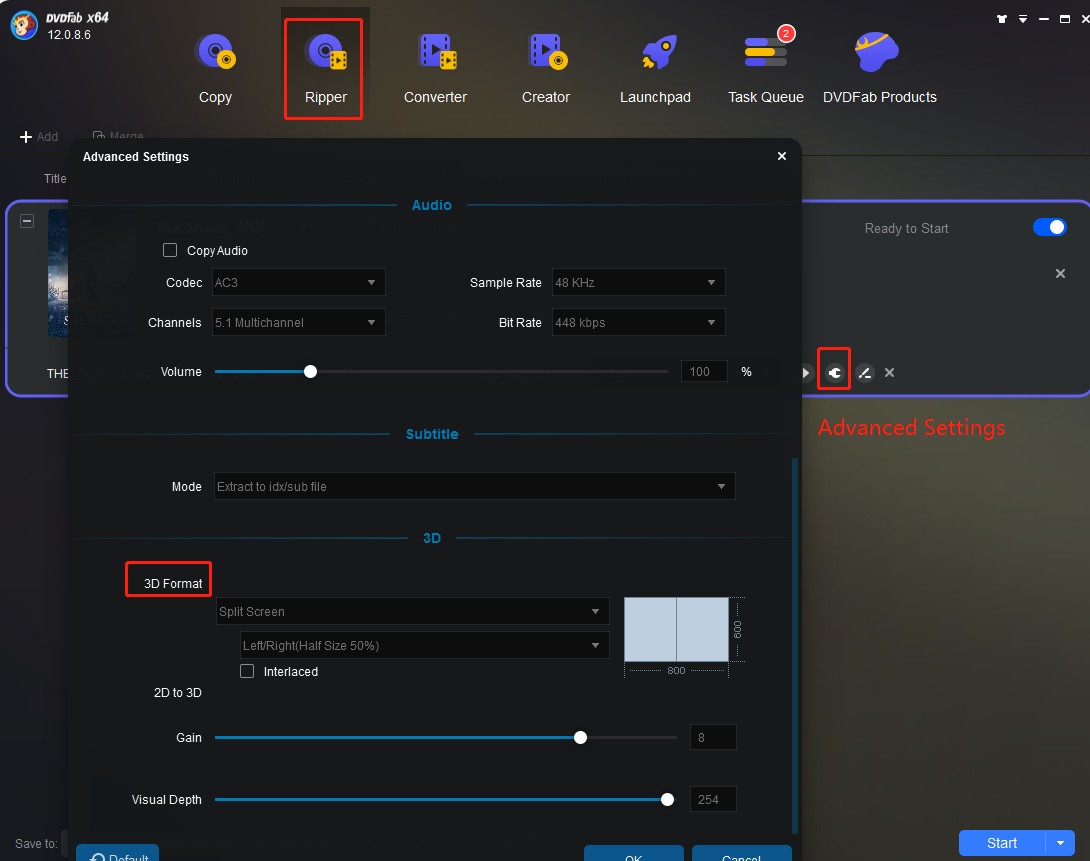1090x861 pixels.
Task: Check the Interlaced option under 3D
Action: 247,671
